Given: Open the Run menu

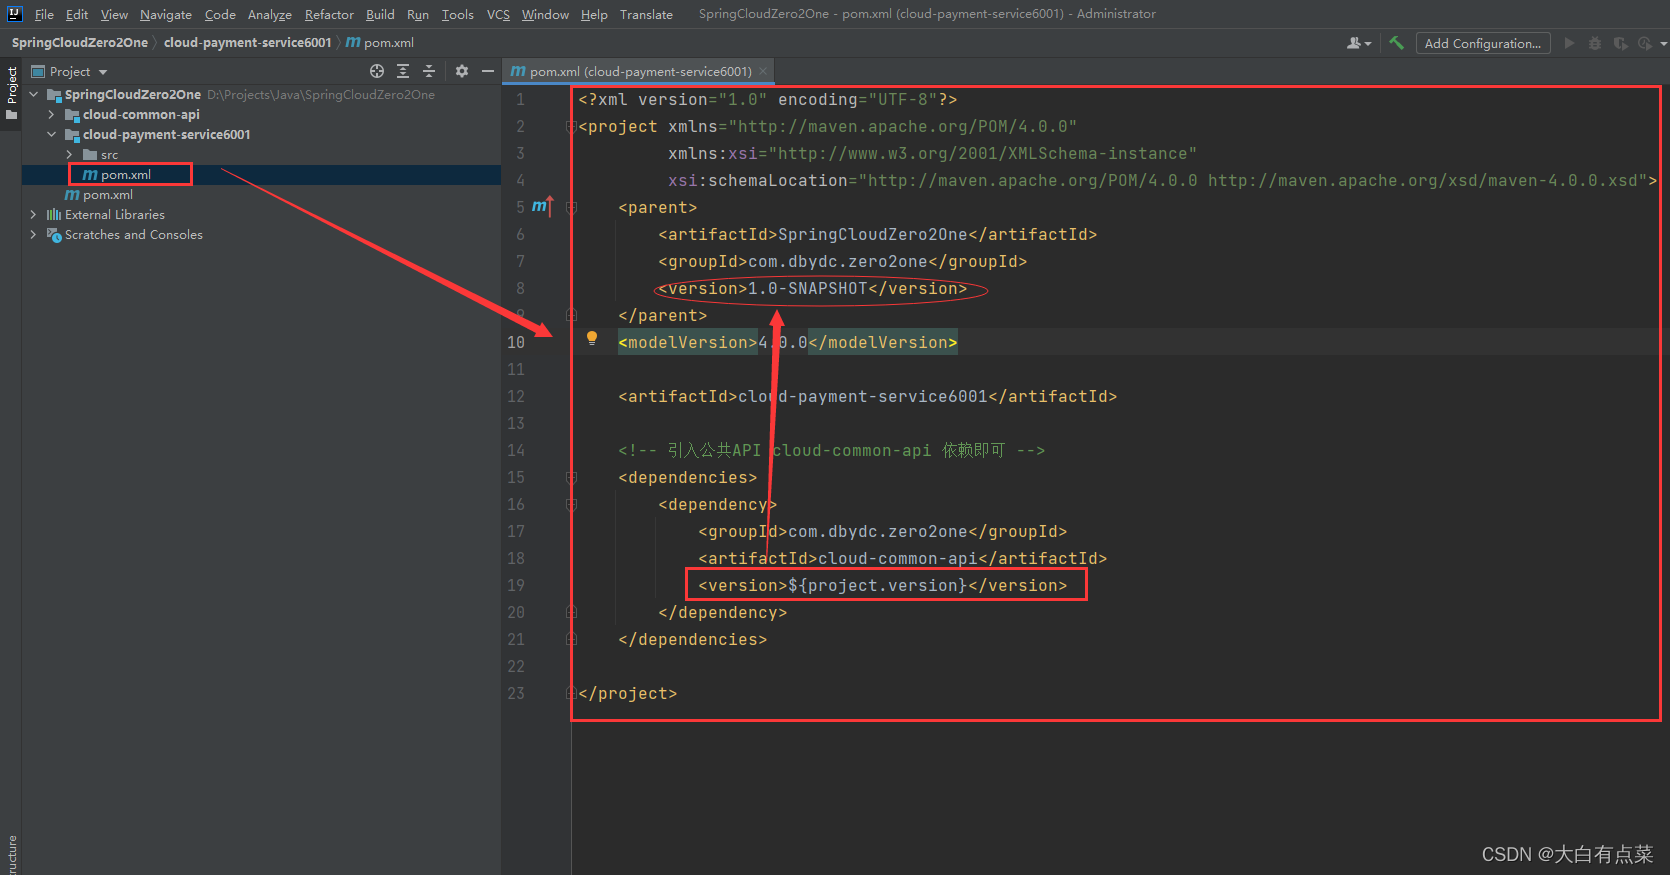Looking at the screenshot, I should pos(418,14).
